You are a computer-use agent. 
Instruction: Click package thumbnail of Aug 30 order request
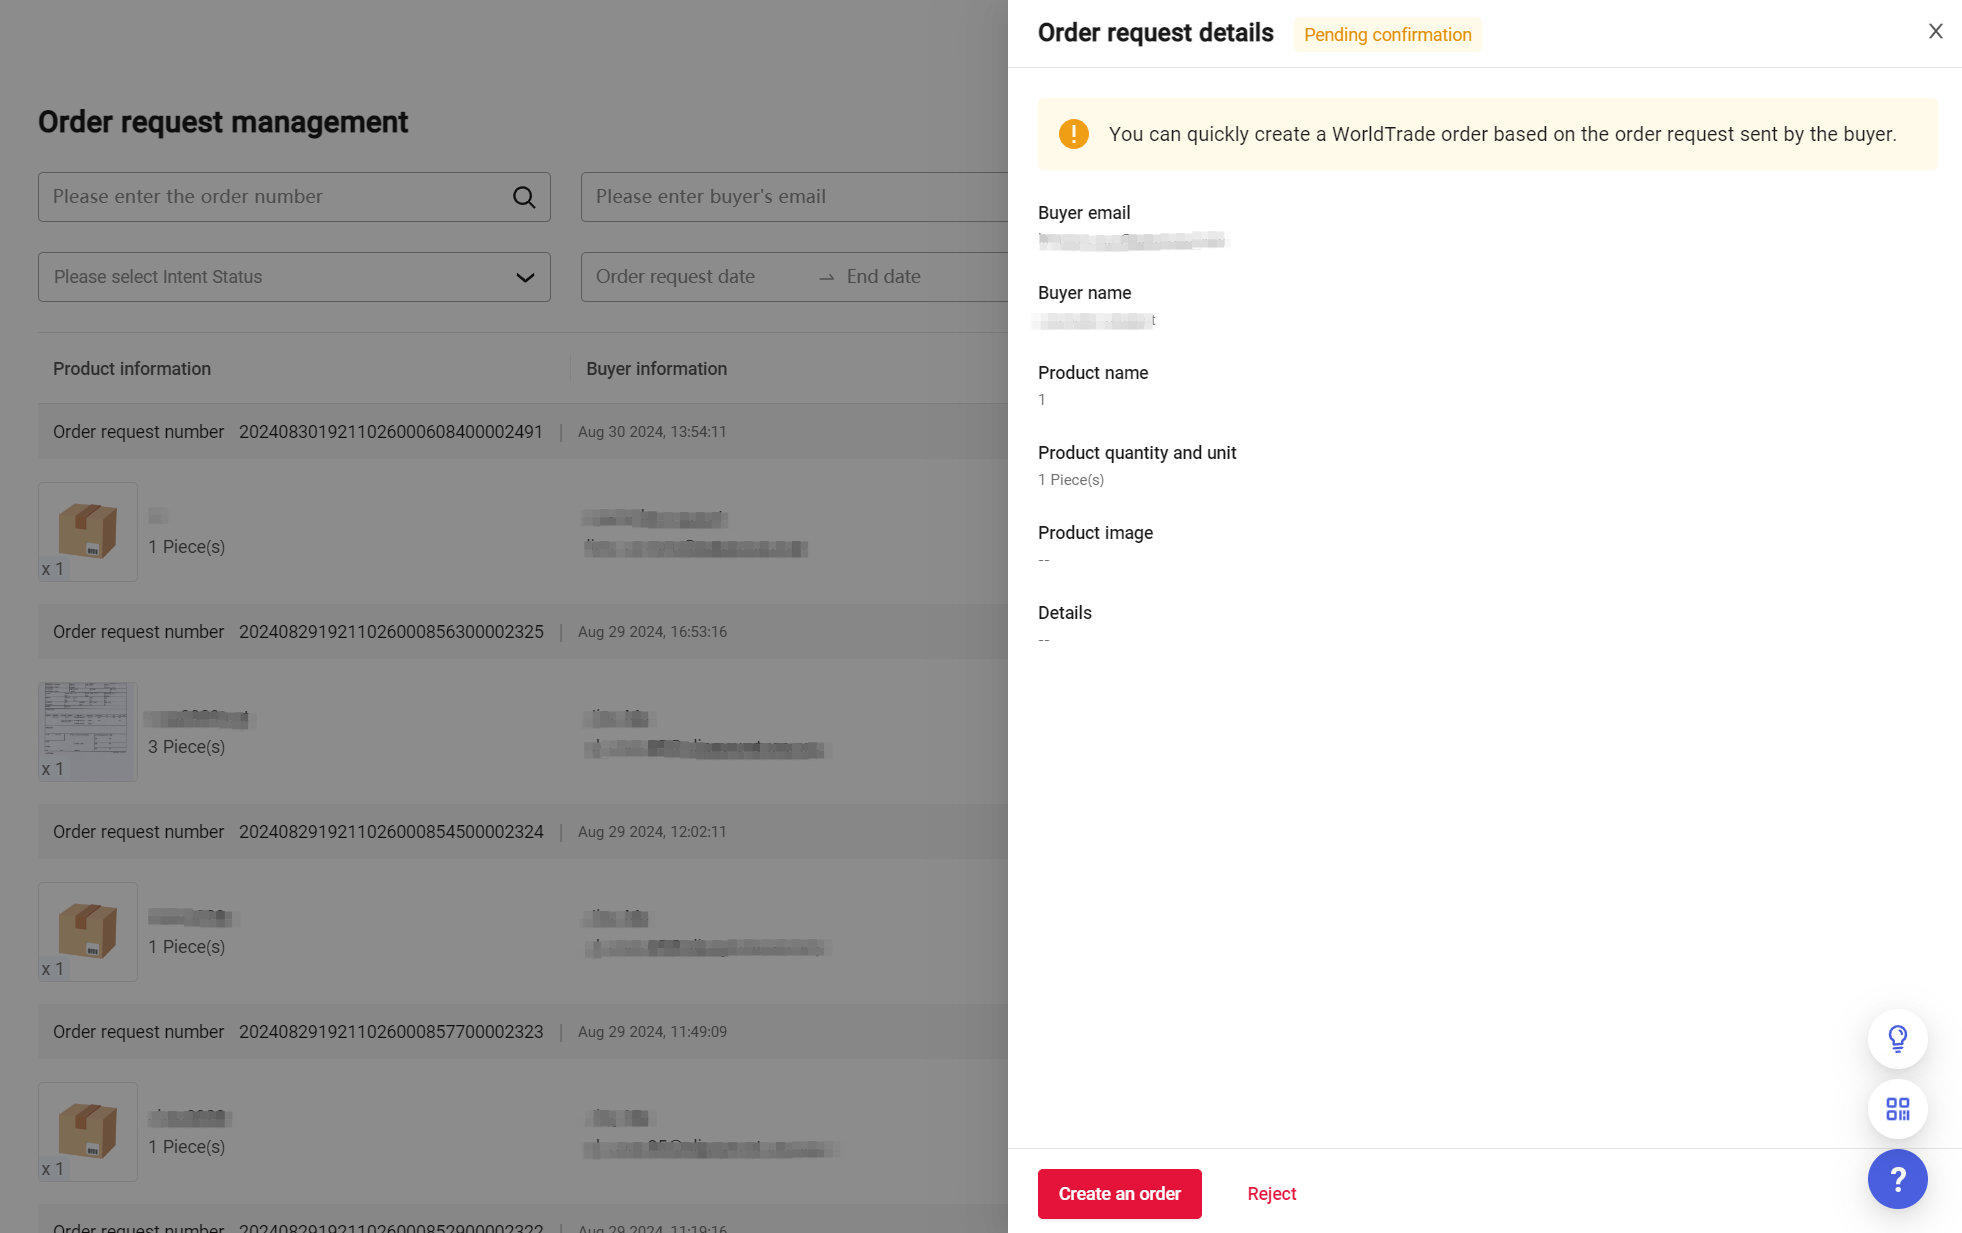88,531
